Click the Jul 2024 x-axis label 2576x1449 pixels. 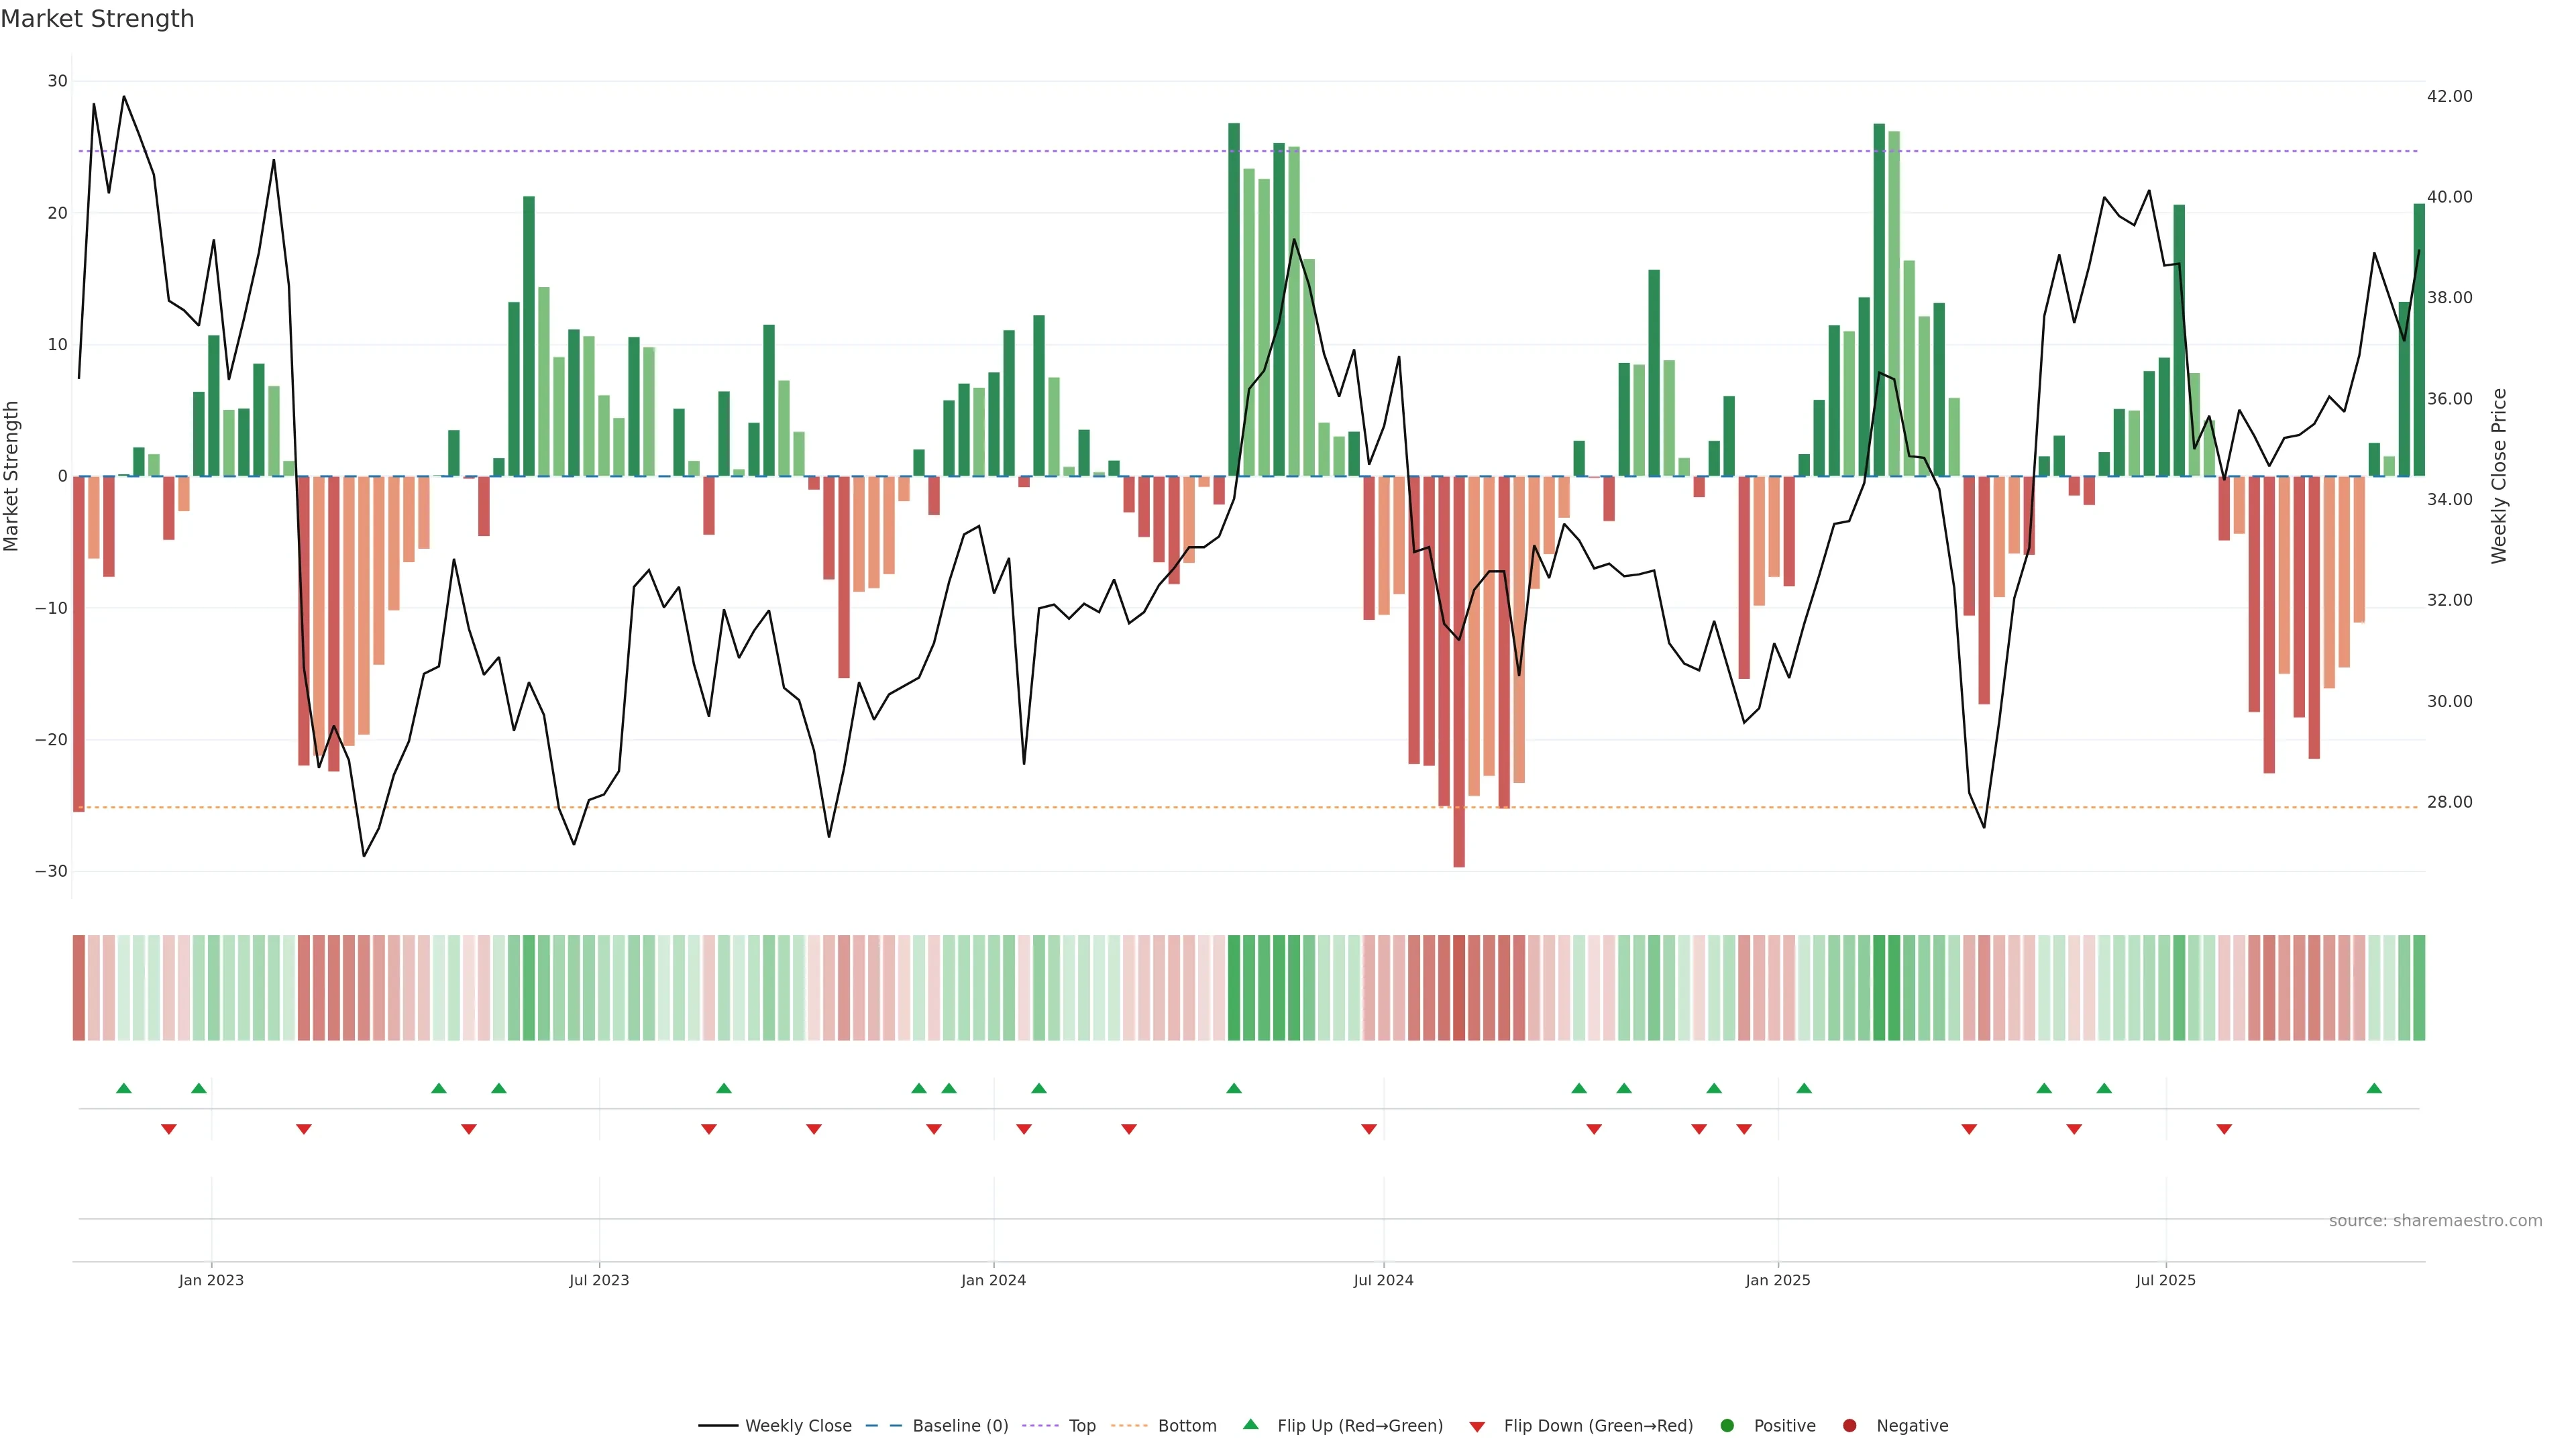[1383, 1280]
